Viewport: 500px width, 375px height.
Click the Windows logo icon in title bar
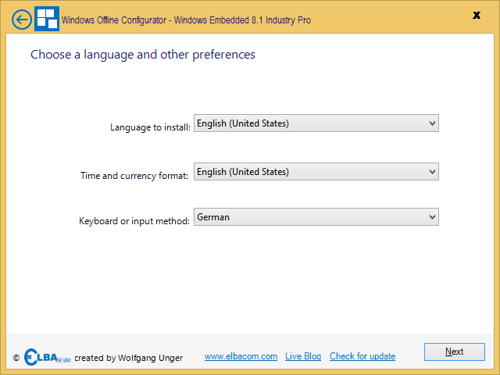click(x=47, y=19)
